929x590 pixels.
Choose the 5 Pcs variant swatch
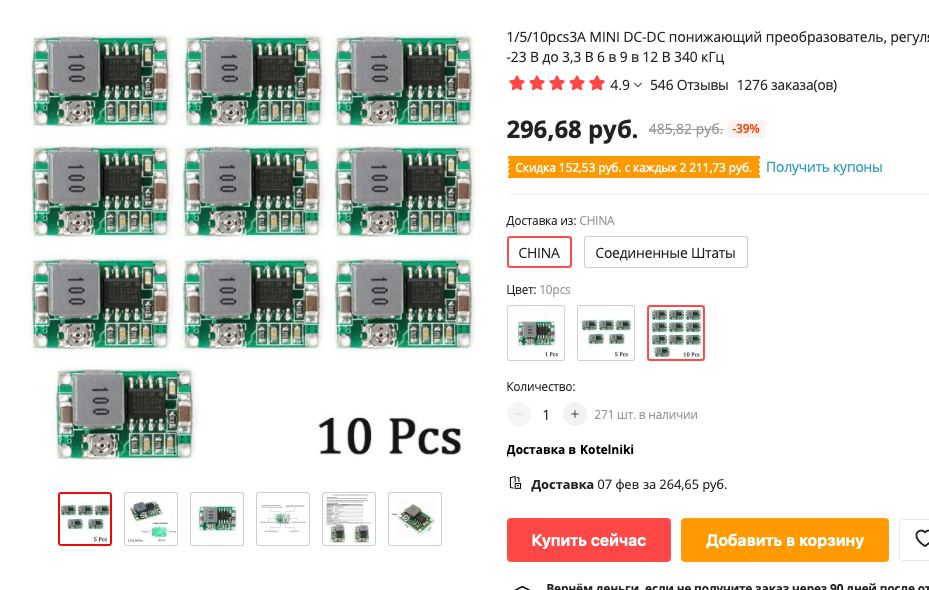(x=606, y=333)
